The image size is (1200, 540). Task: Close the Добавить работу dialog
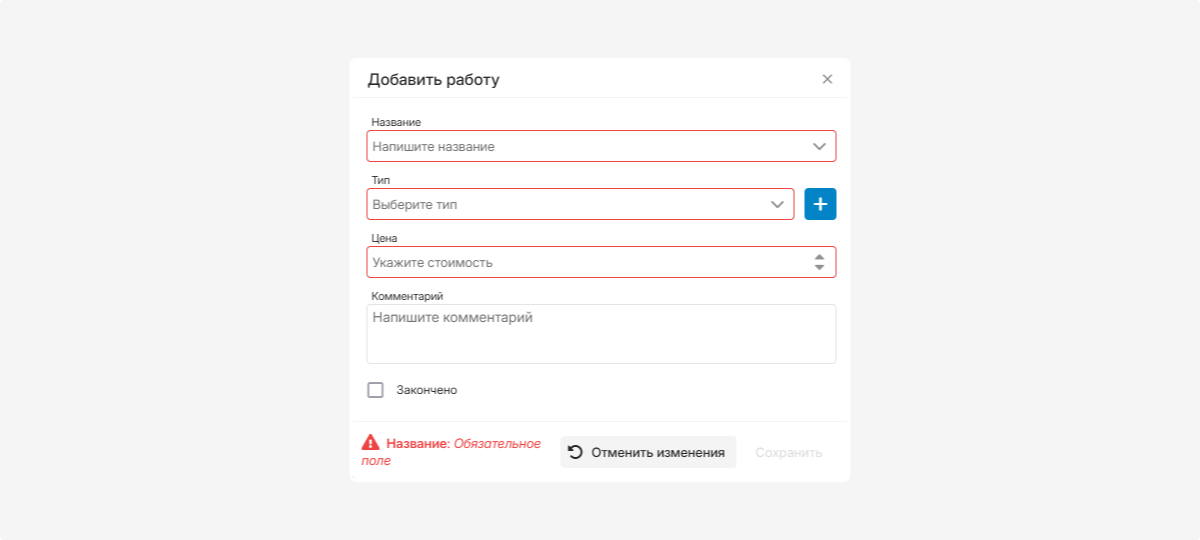coord(827,79)
